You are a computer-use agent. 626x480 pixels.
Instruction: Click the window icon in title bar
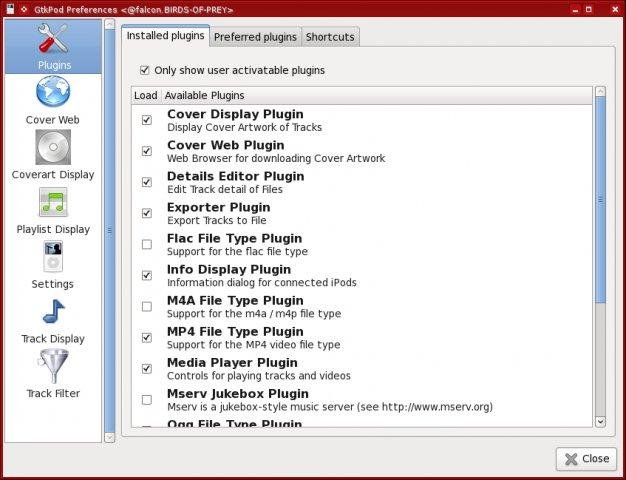9,9
